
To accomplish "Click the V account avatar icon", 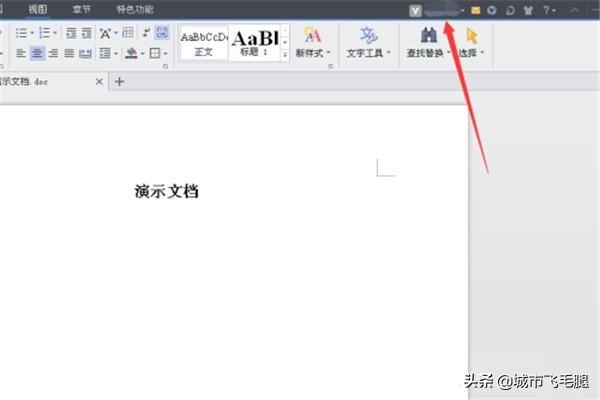I will pyautogui.click(x=415, y=10).
